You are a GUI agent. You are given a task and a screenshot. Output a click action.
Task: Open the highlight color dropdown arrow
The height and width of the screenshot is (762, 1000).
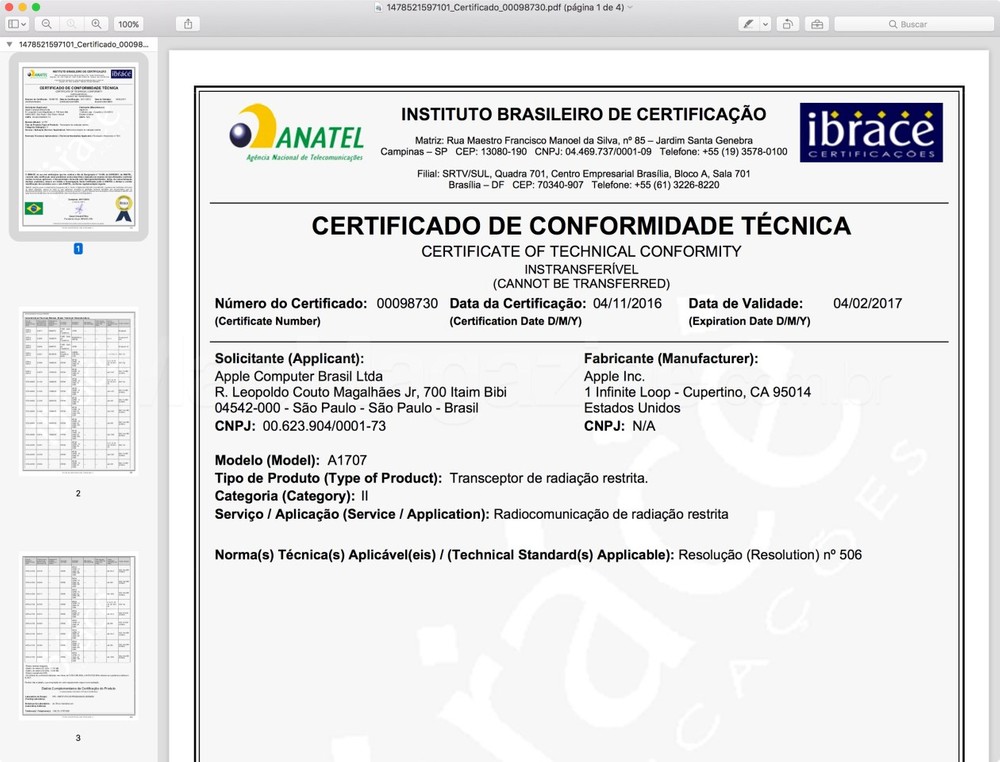[765, 23]
